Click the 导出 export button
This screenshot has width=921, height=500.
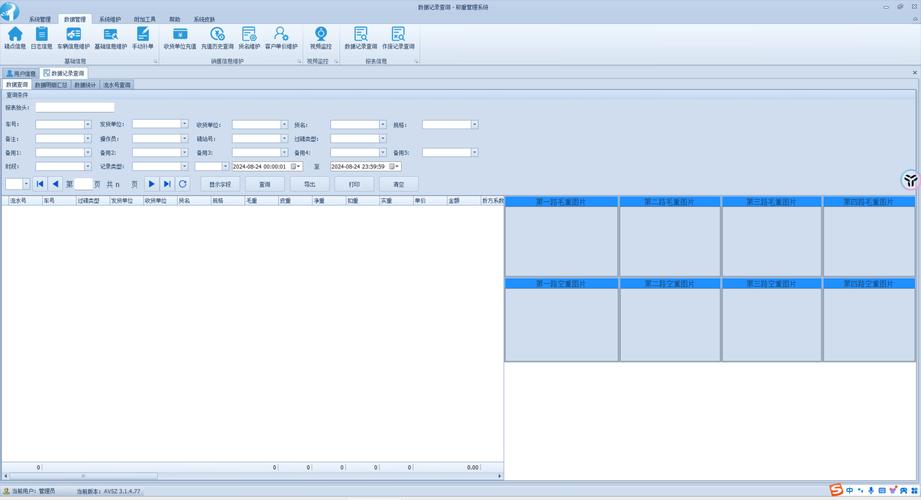309,184
